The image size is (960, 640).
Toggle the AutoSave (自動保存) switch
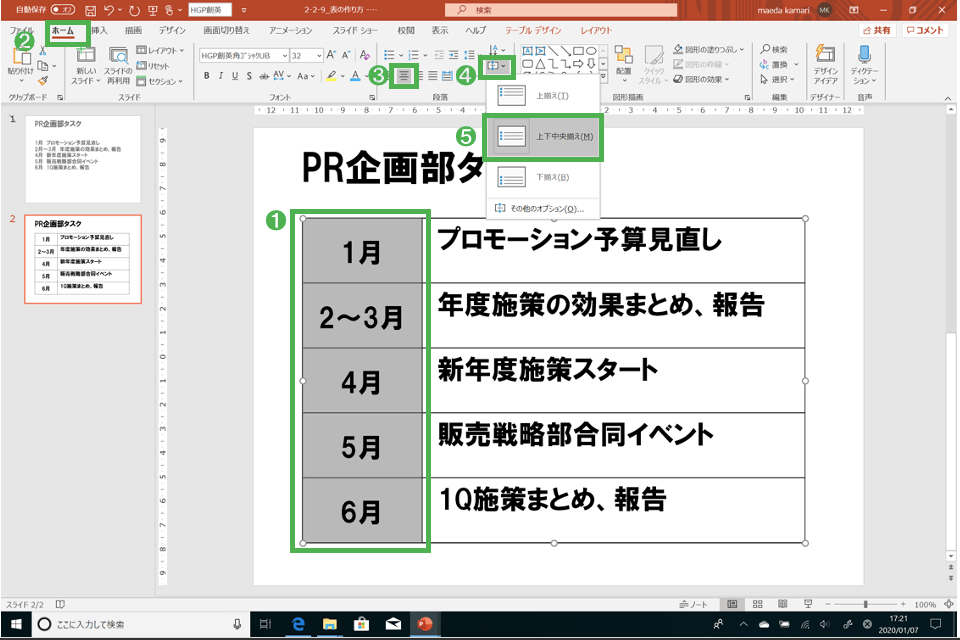[x=62, y=10]
